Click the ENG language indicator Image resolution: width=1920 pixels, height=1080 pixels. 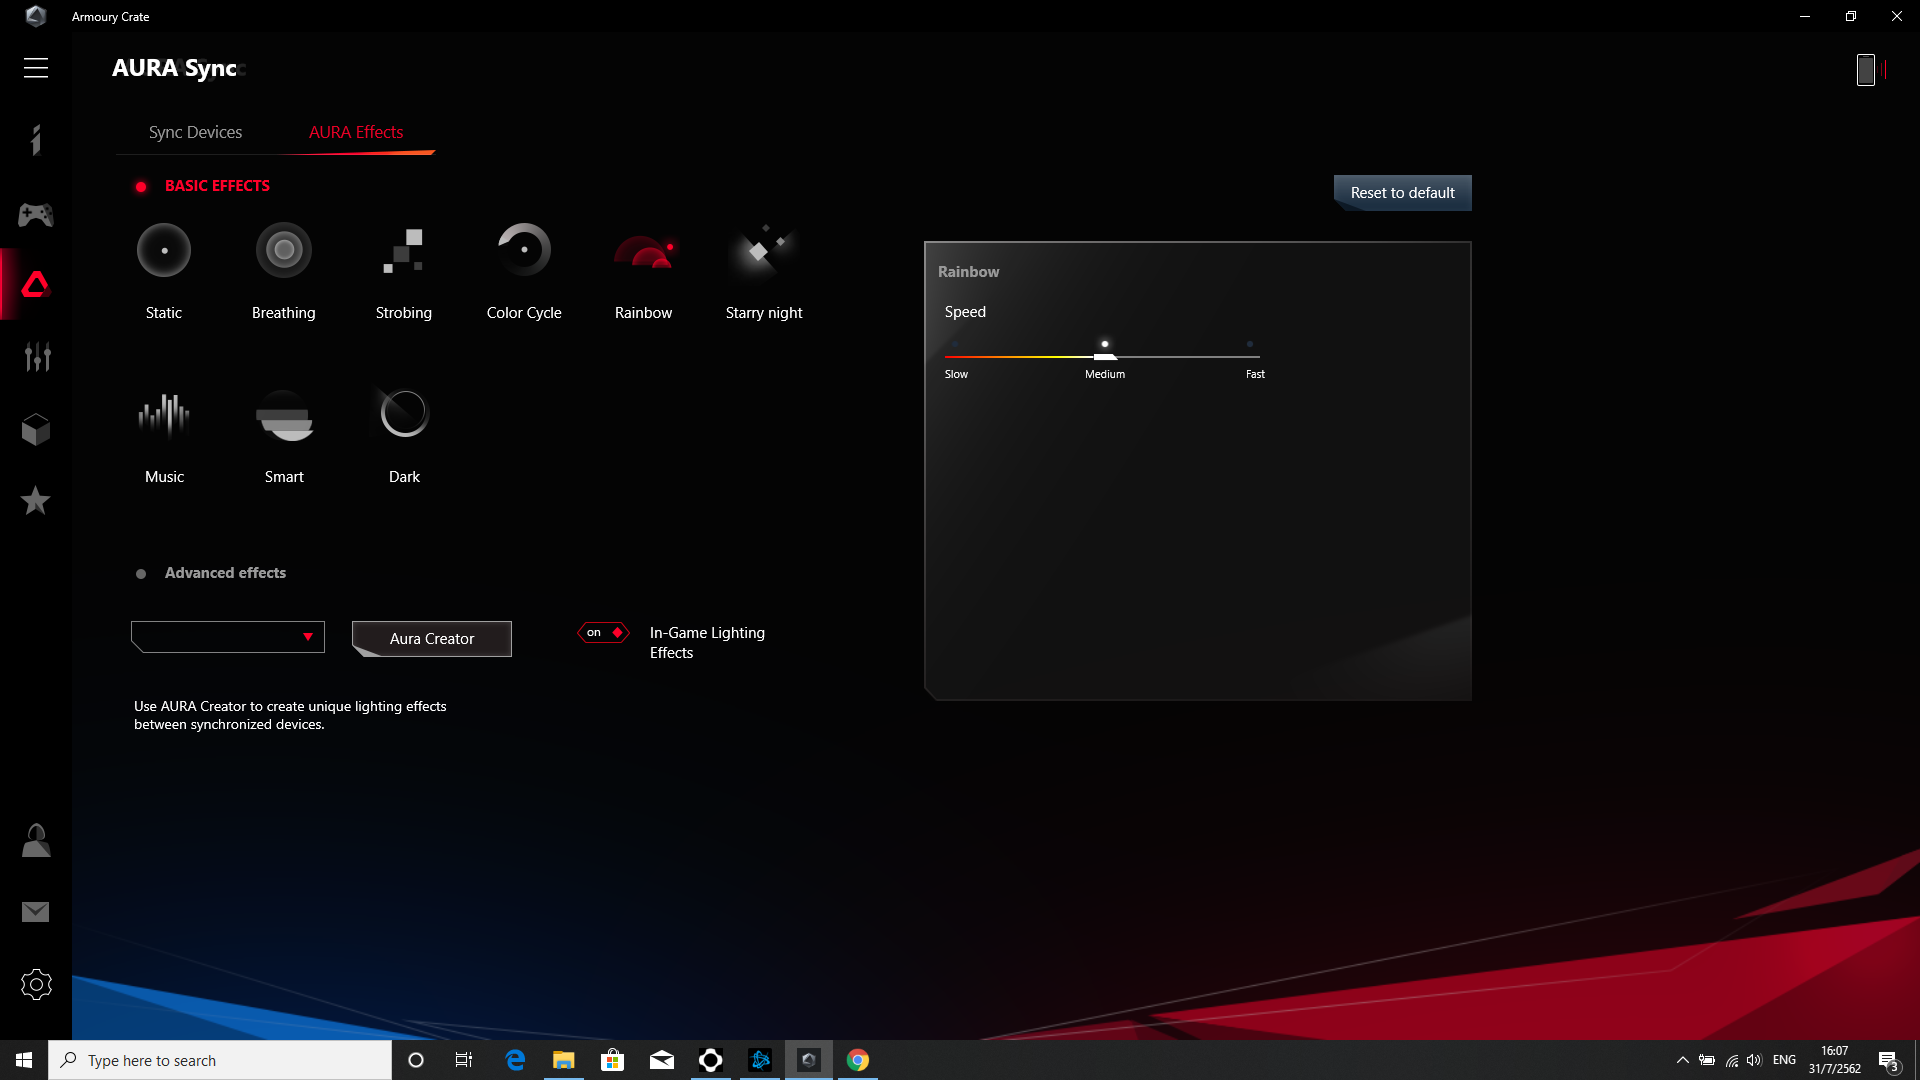[x=1784, y=1060]
